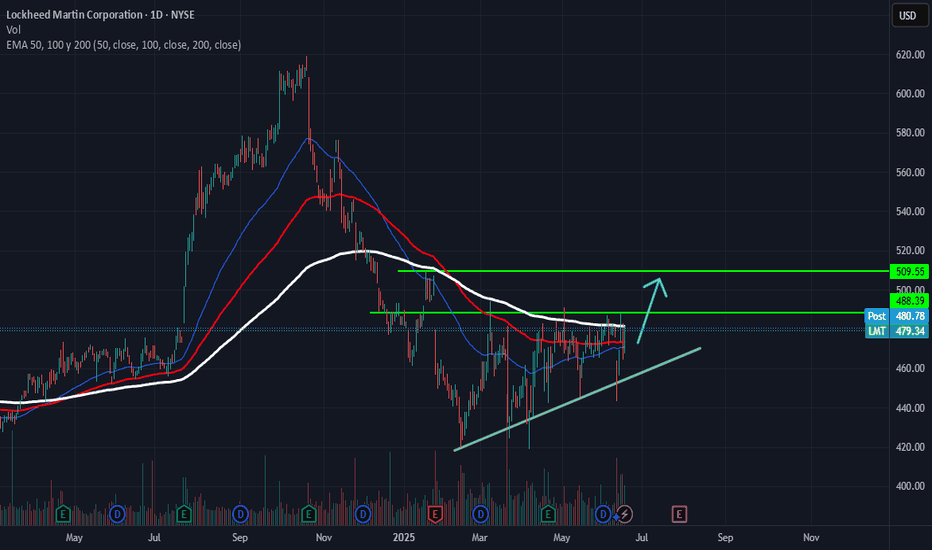Click the upcoming earnings marker after Jul 2025
Screen dimensions: 932x550
pyautogui.click(x=679, y=514)
